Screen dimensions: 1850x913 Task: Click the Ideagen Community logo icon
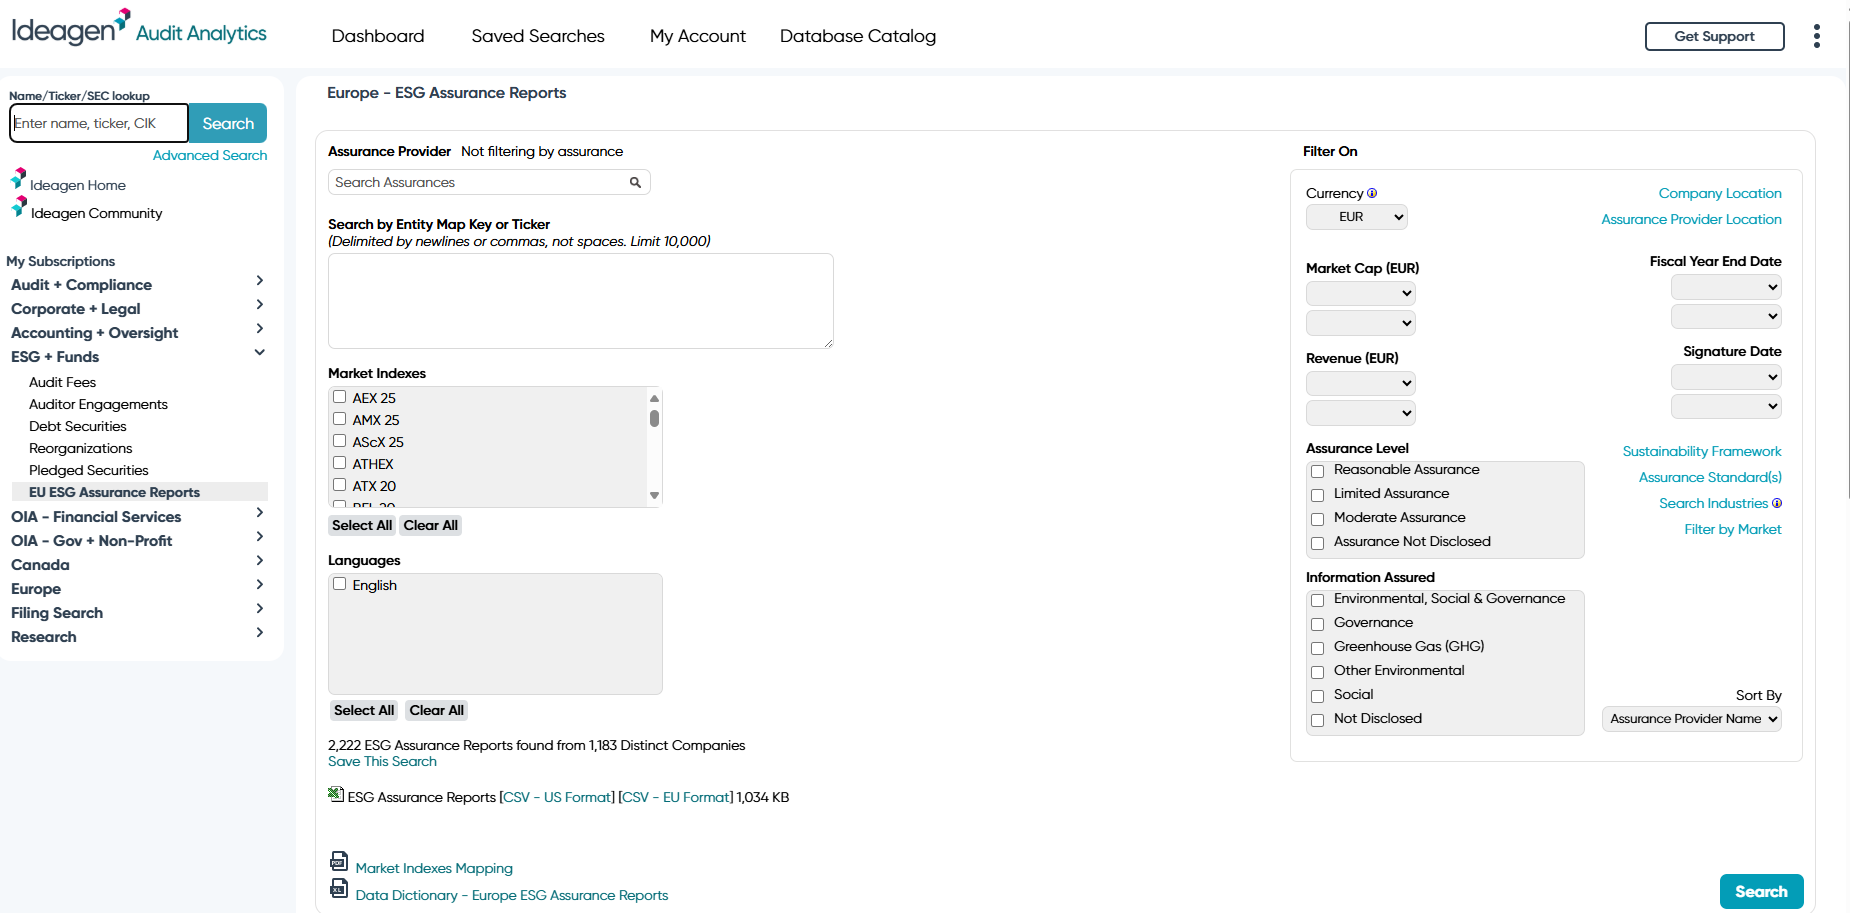18,207
